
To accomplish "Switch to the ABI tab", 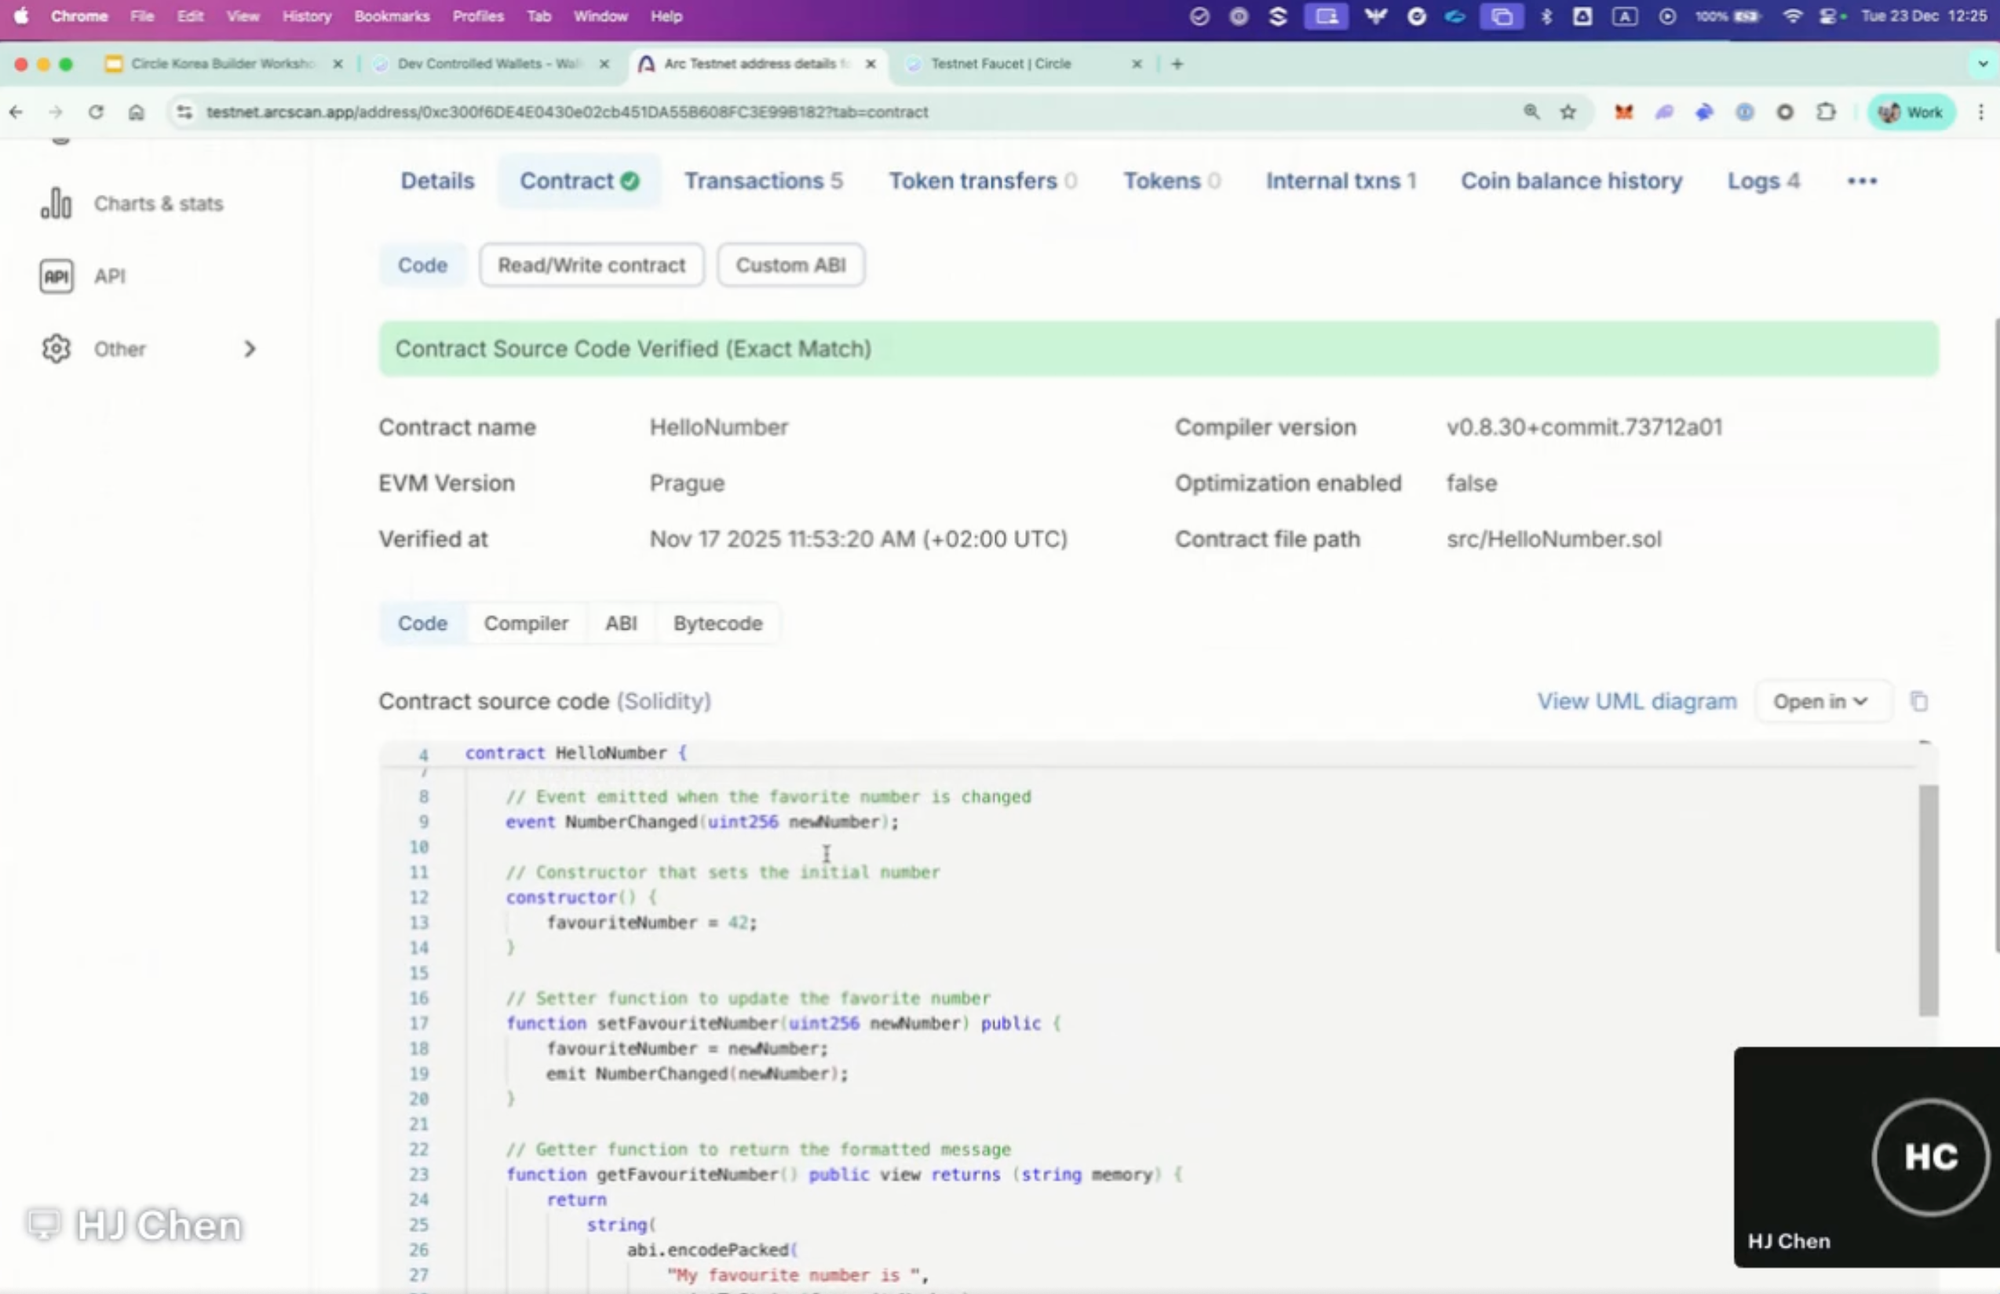I will [x=620, y=623].
